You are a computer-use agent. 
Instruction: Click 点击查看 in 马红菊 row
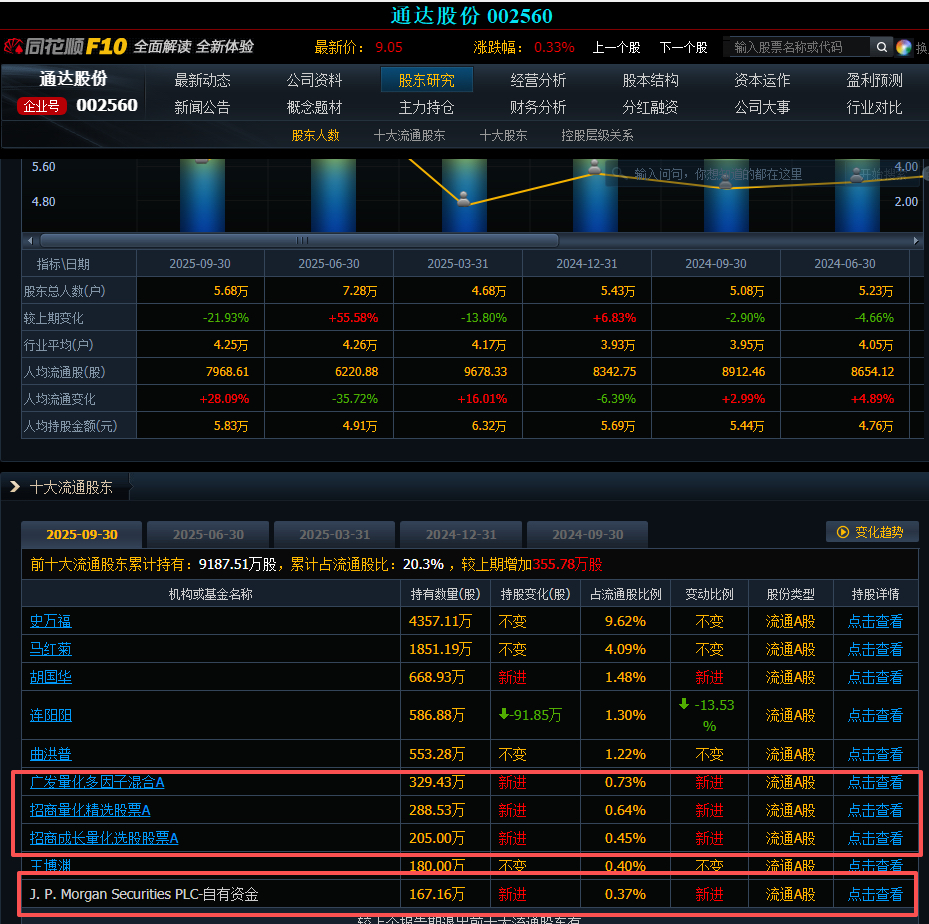[x=875, y=649]
